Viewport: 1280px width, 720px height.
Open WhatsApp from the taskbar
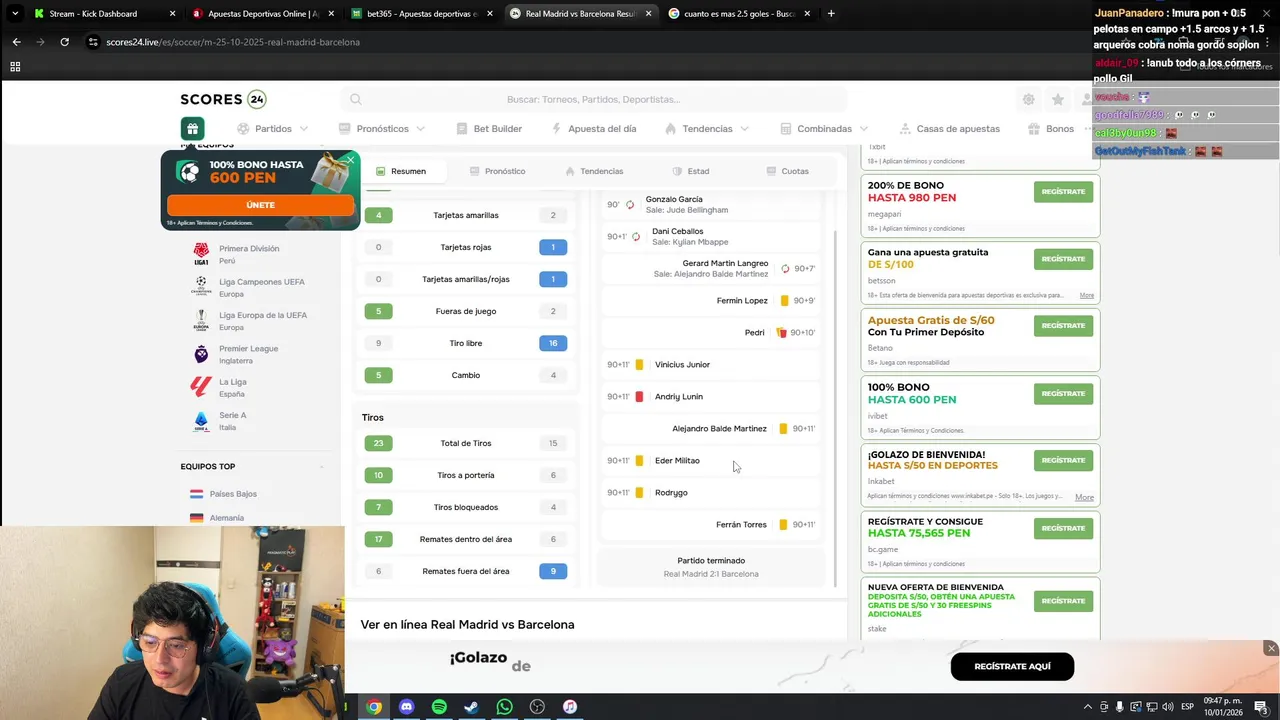[x=504, y=707]
